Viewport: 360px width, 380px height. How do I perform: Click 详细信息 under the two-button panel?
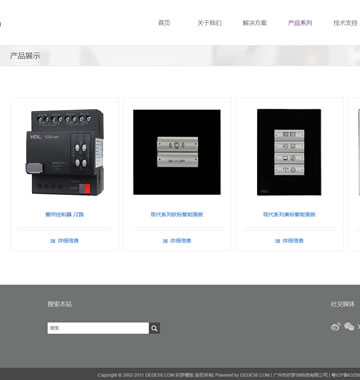(x=180, y=241)
